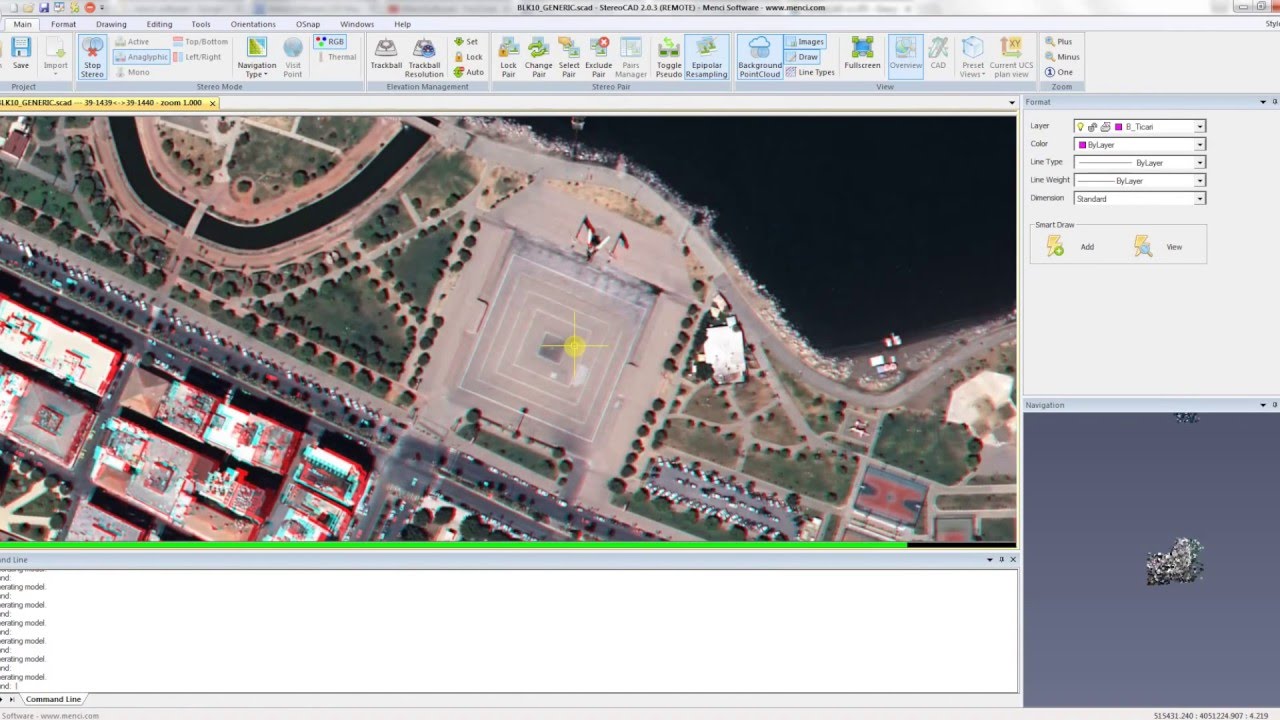This screenshot has height=720, width=1280.
Task: Click the green progress bar below the image
Action: click(x=453, y=545)
